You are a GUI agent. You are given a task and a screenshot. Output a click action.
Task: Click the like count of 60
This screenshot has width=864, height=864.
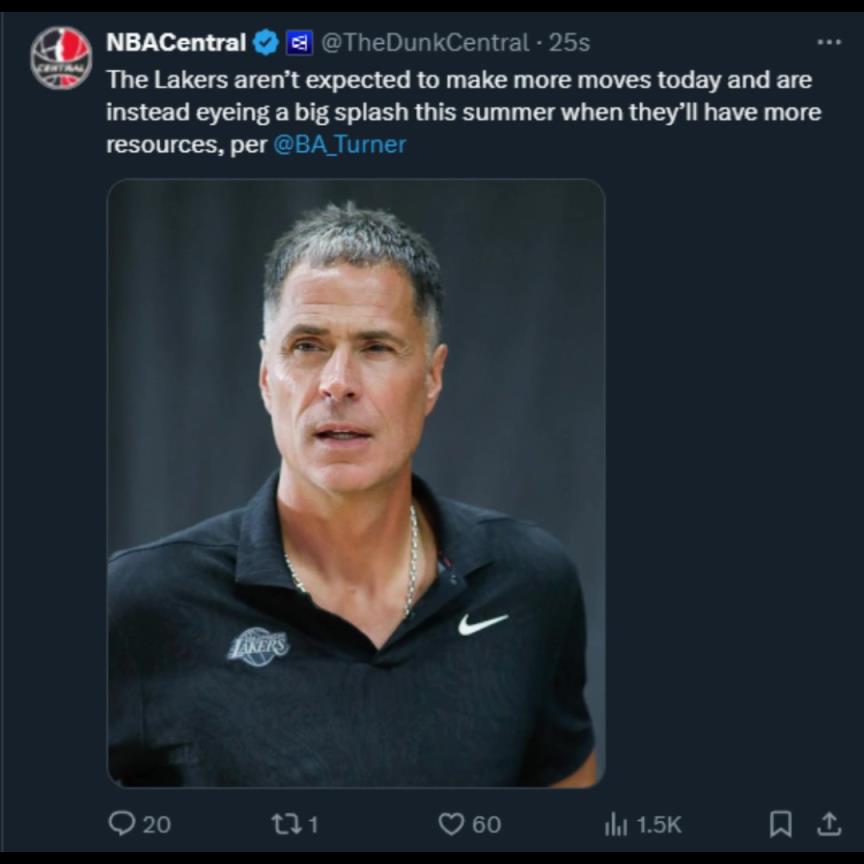(x=486, y=824)
